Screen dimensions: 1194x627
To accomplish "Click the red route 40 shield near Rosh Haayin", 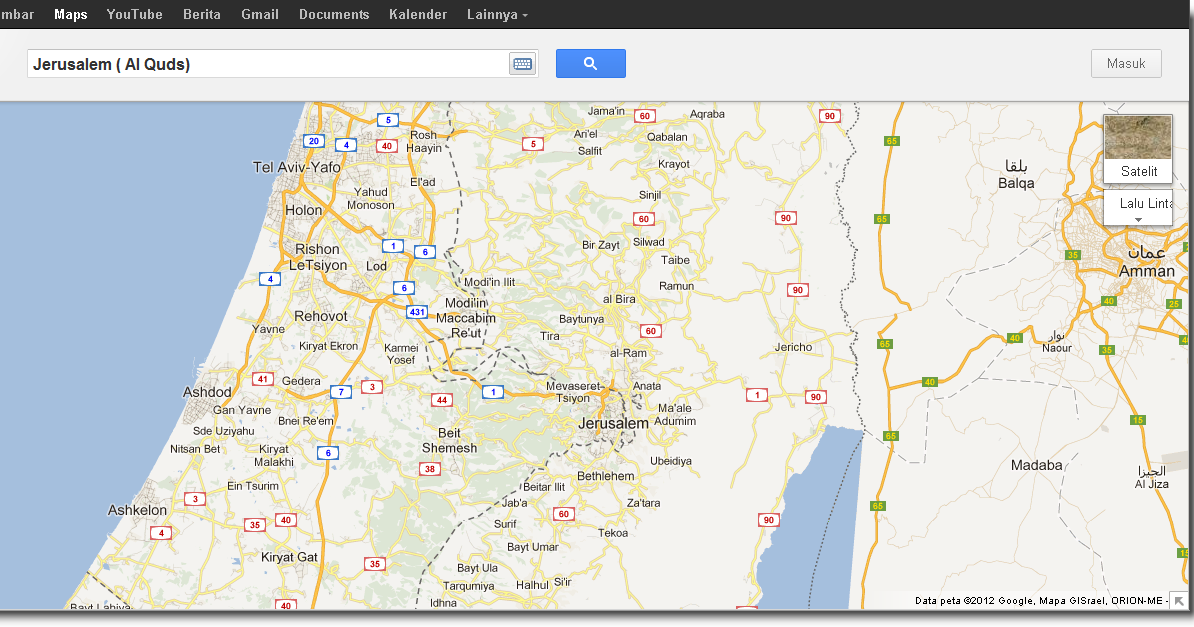I will [x=387, y=146].
